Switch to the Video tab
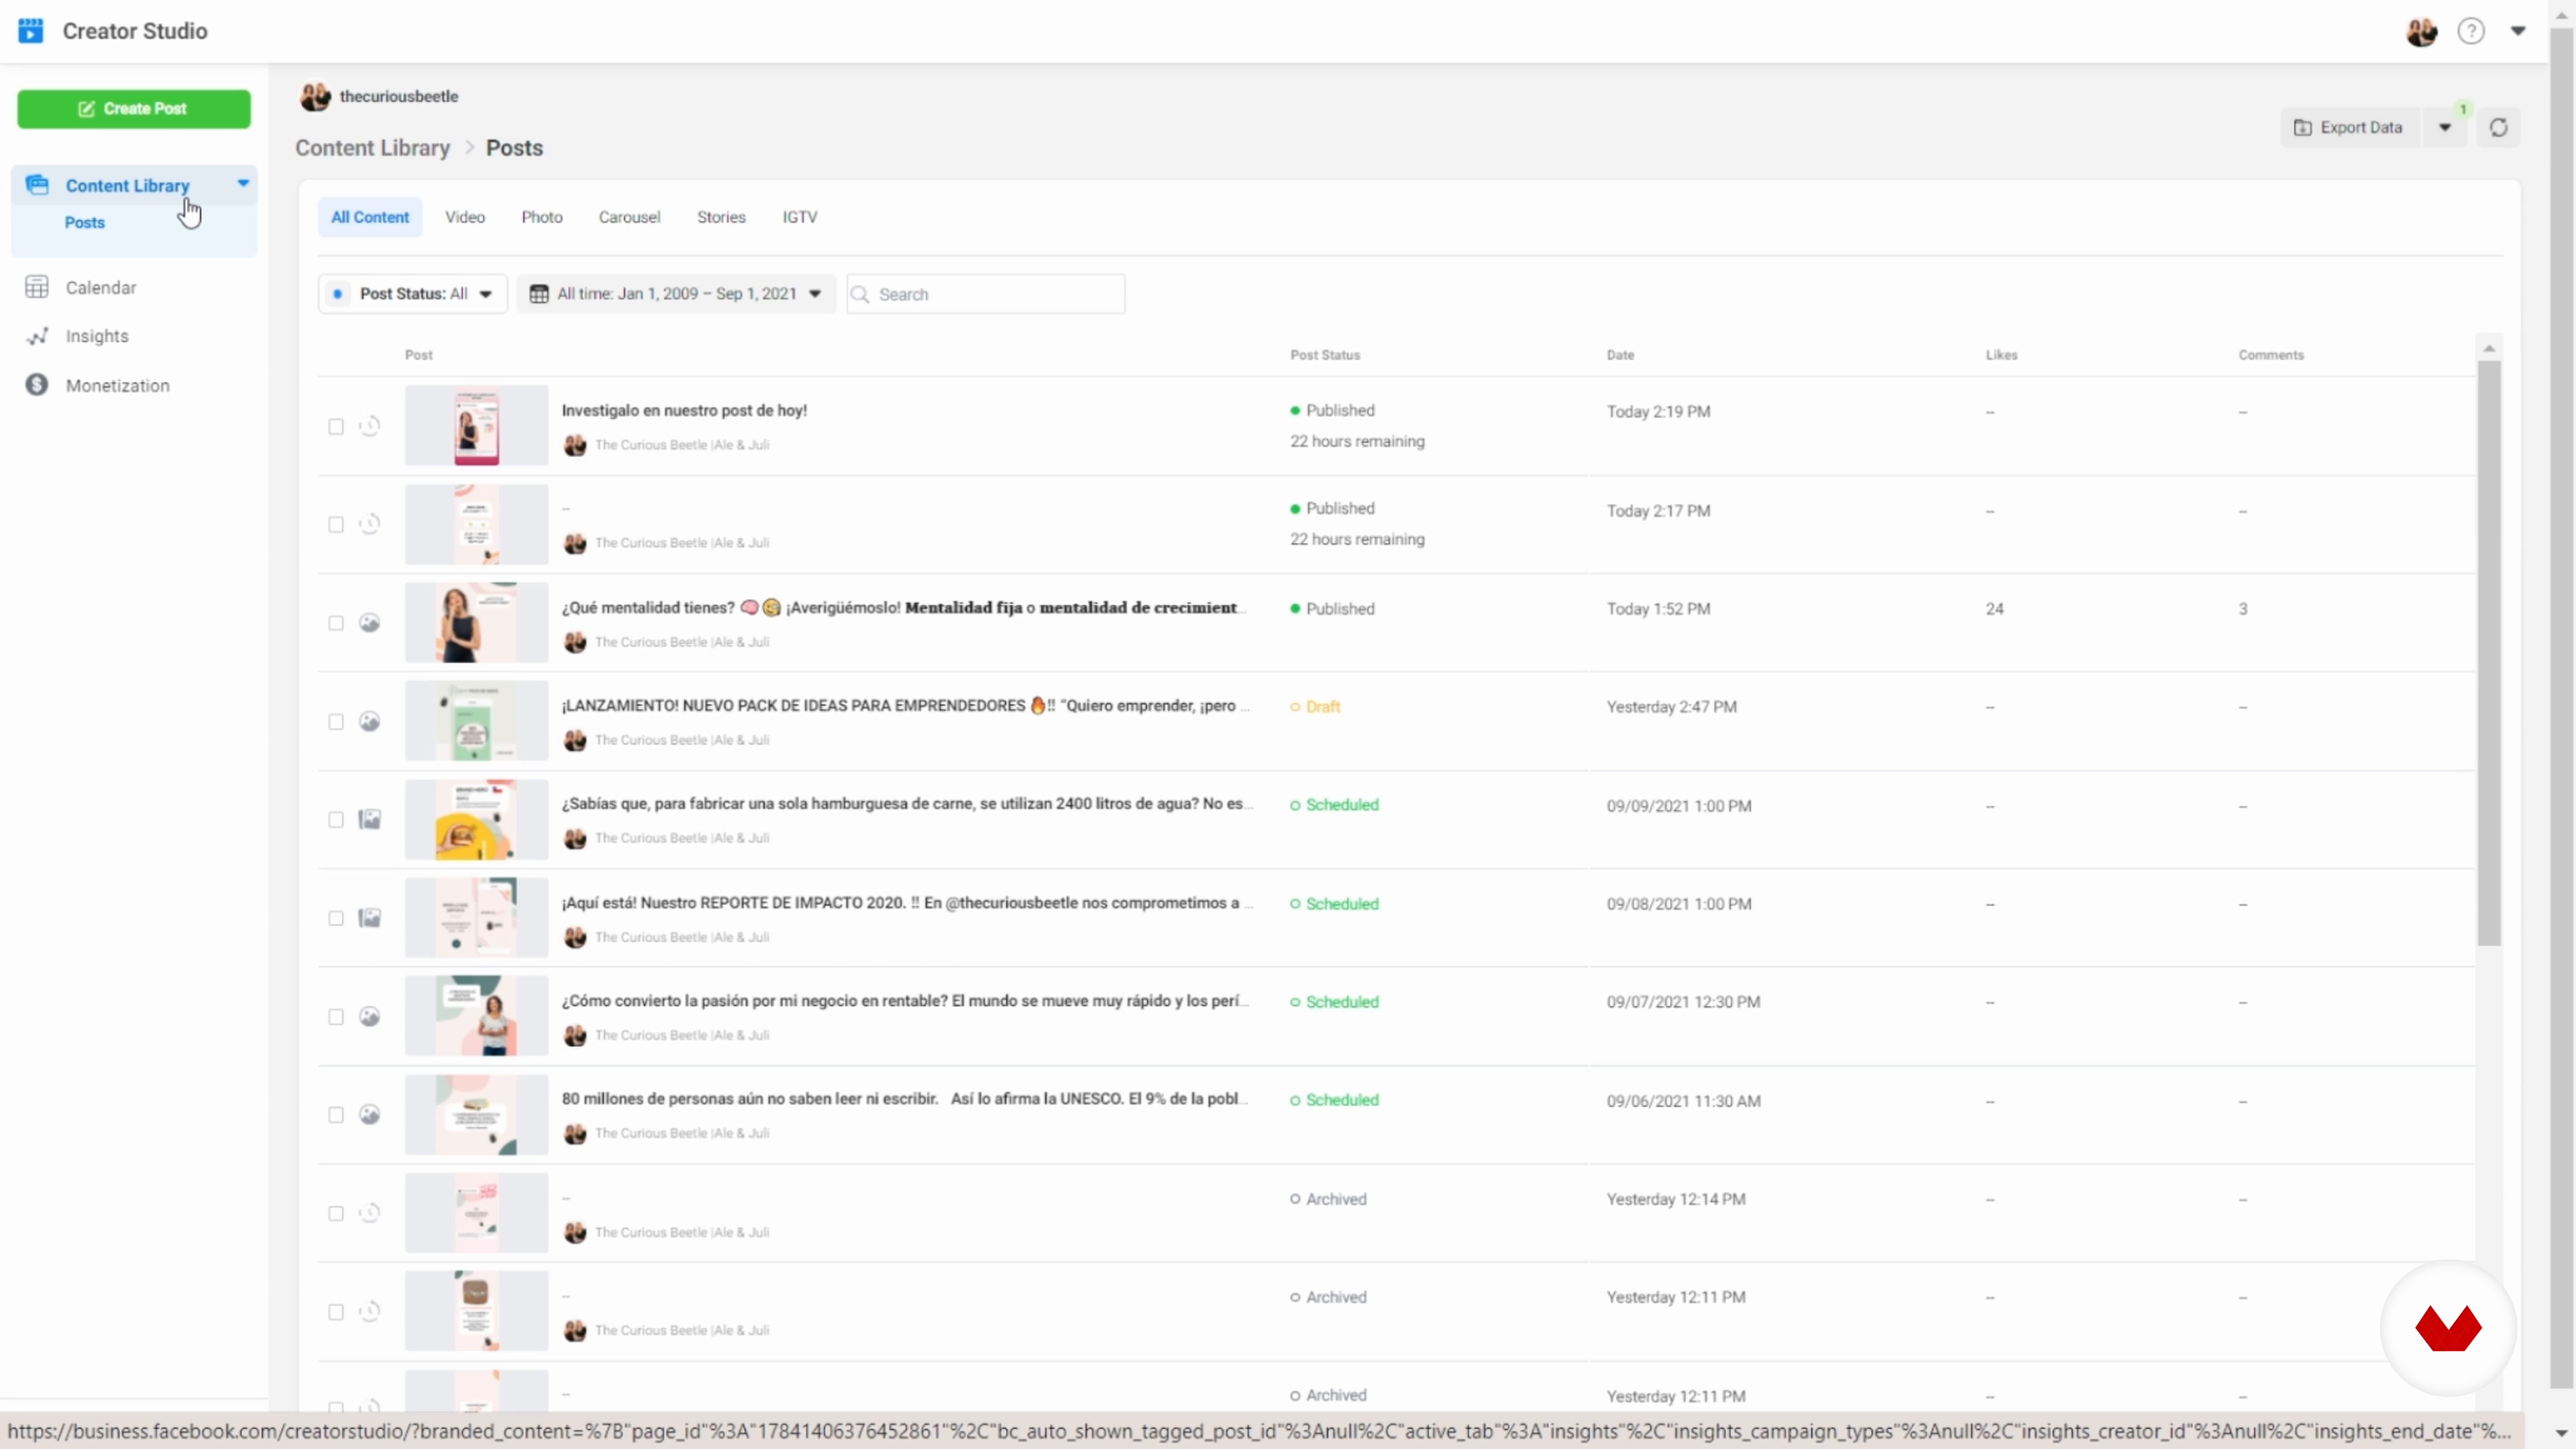Screen dimensions: 2576x1449 click(x=465, y=217)
